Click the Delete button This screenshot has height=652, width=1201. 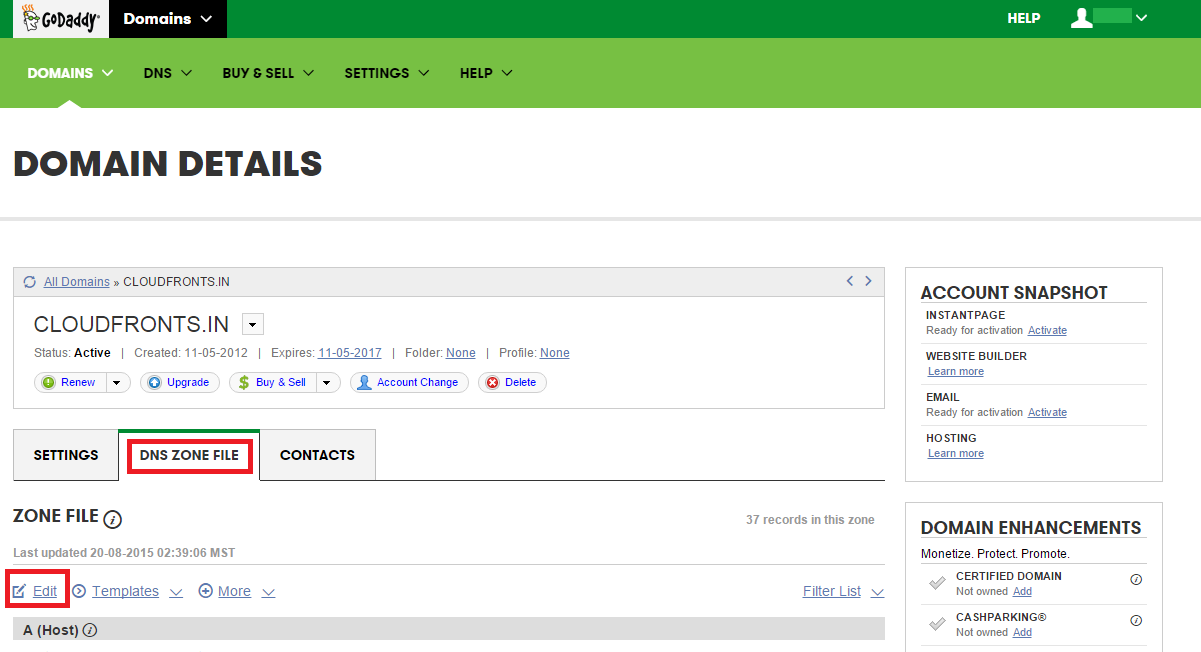pyautogui.click(x=512, y=382)
